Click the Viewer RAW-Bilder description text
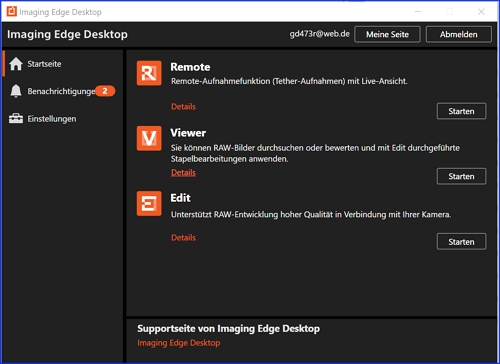Viewport: 500px width, 364px height. point(315,153)
